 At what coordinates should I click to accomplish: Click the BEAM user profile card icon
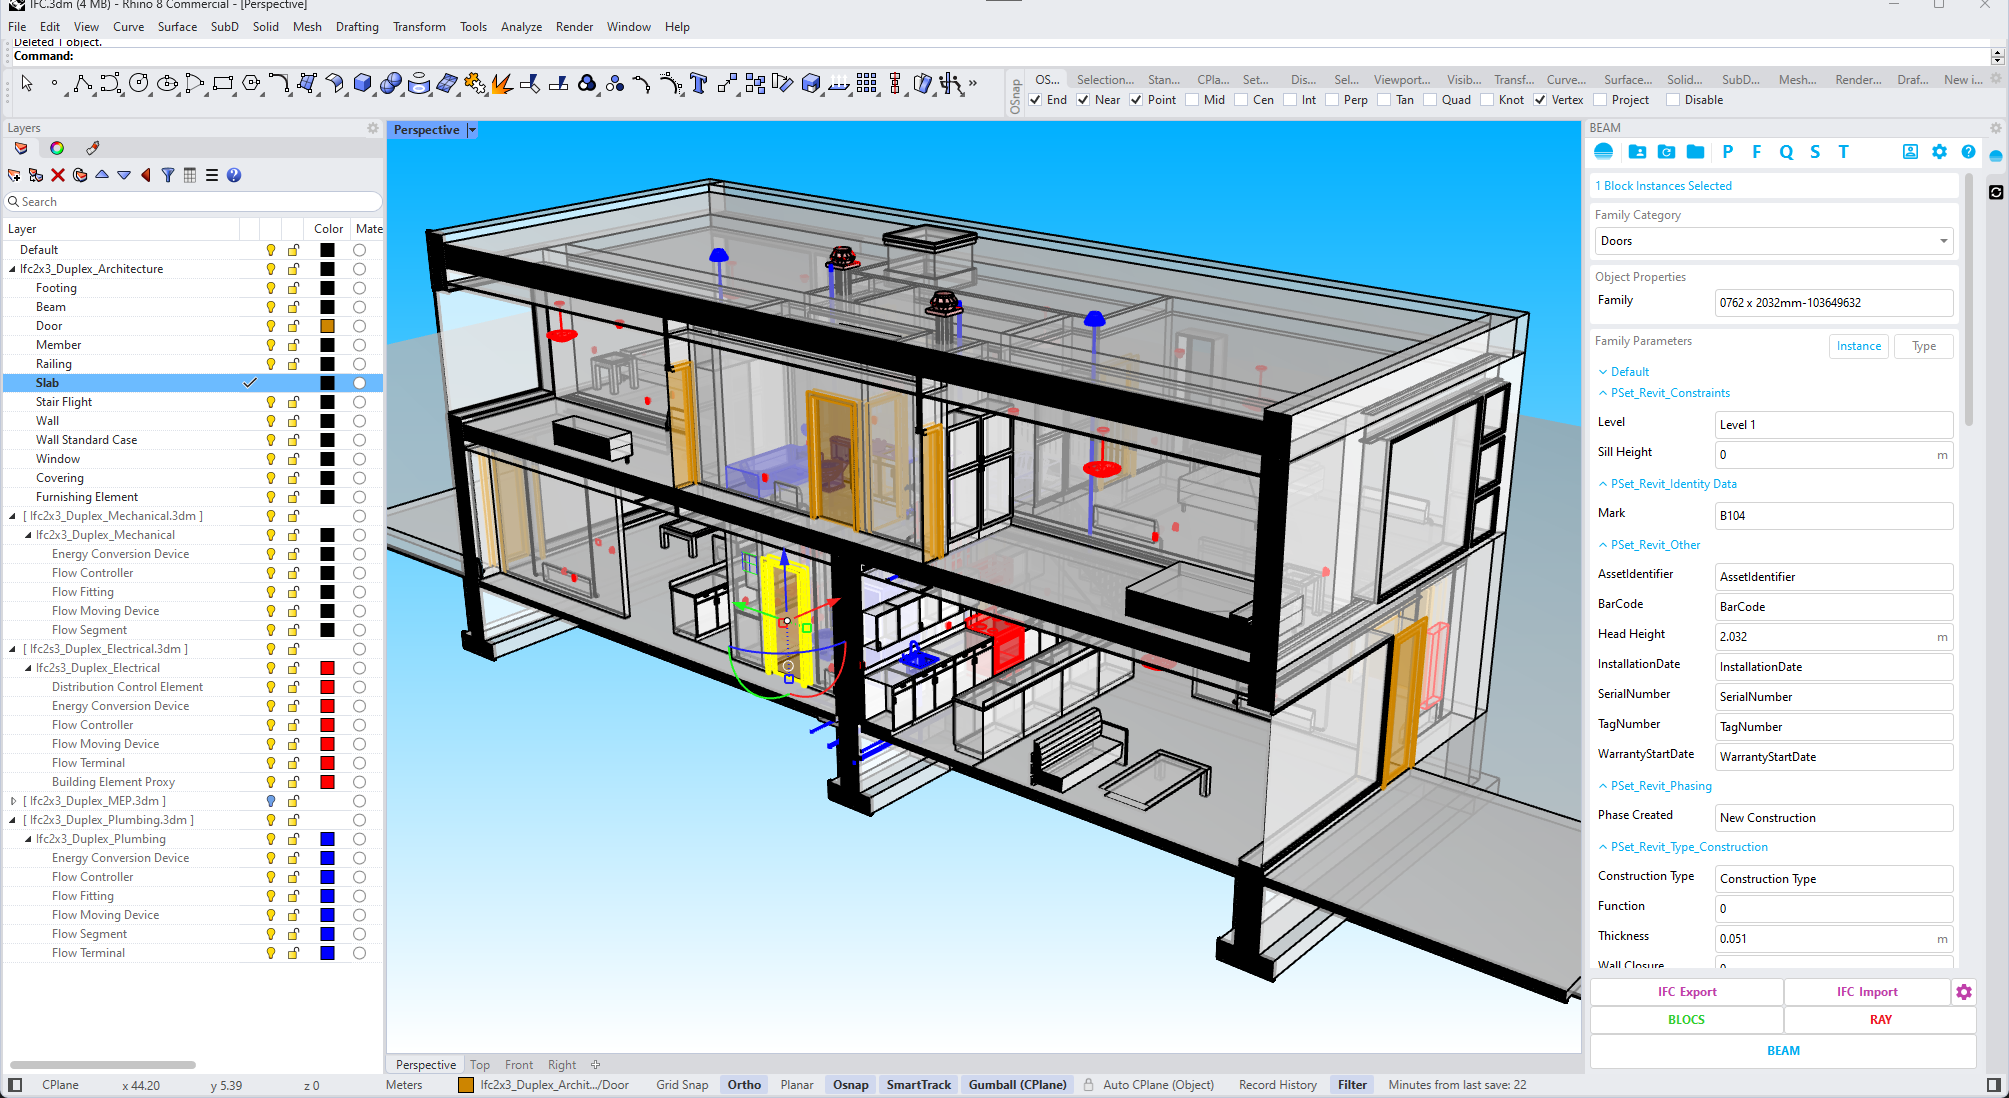pos(1910,152)
